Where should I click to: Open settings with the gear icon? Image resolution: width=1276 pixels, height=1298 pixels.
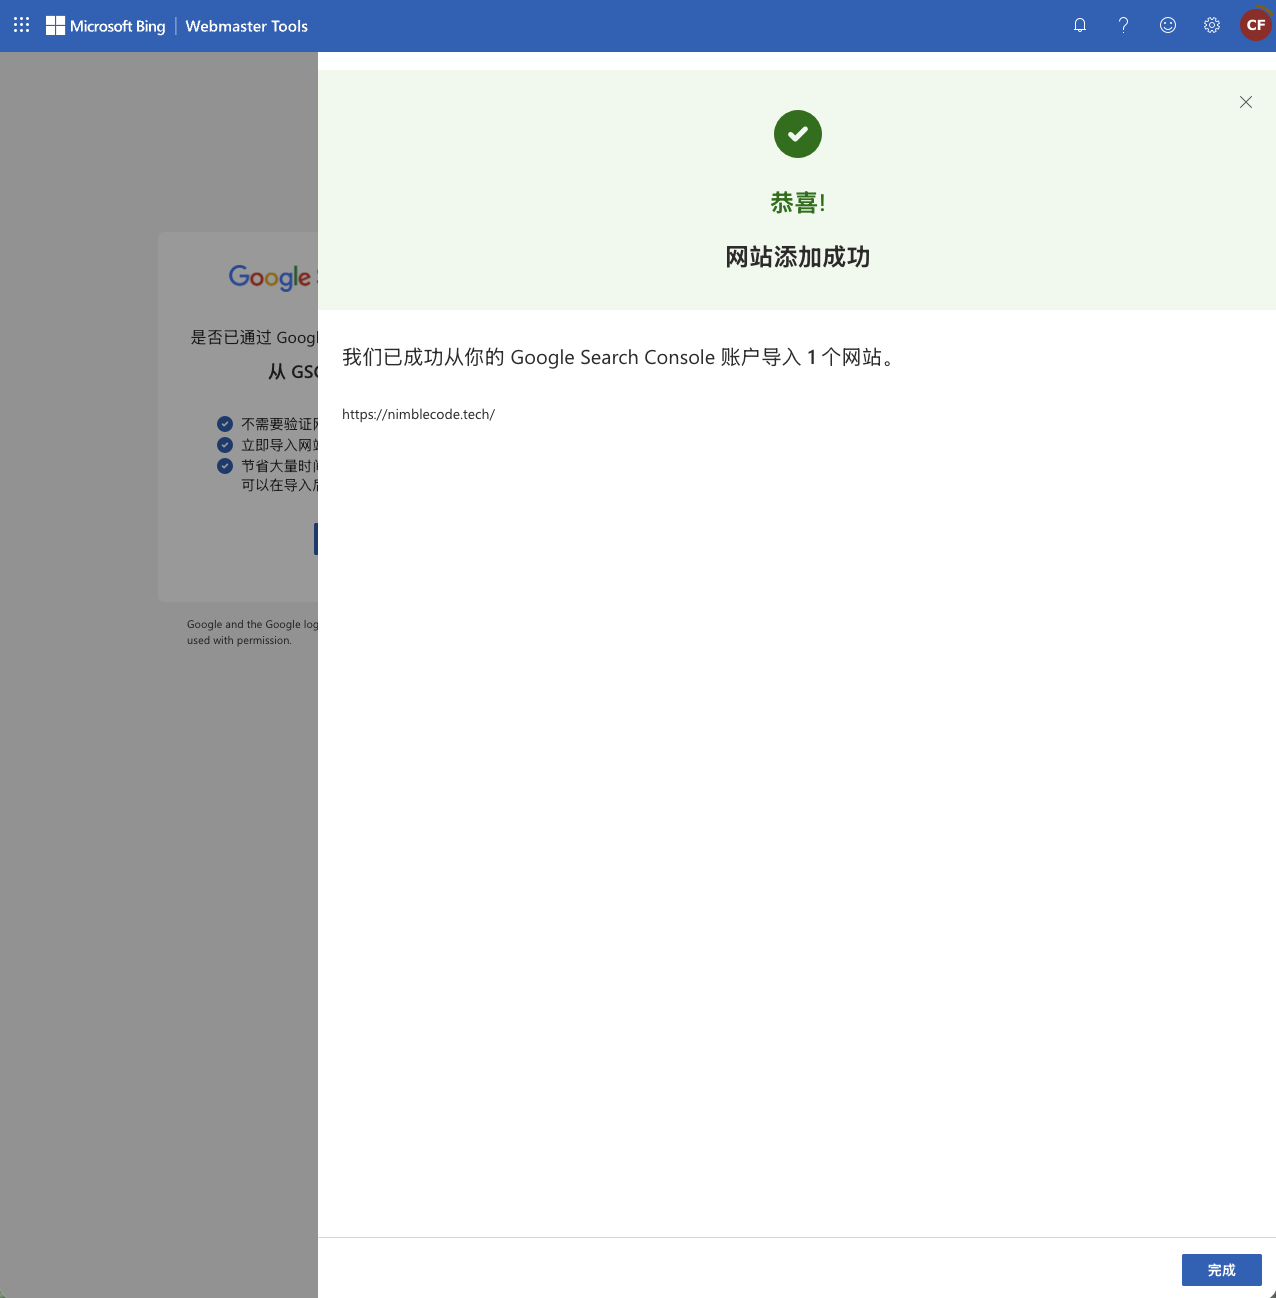tap(1211, 25)
